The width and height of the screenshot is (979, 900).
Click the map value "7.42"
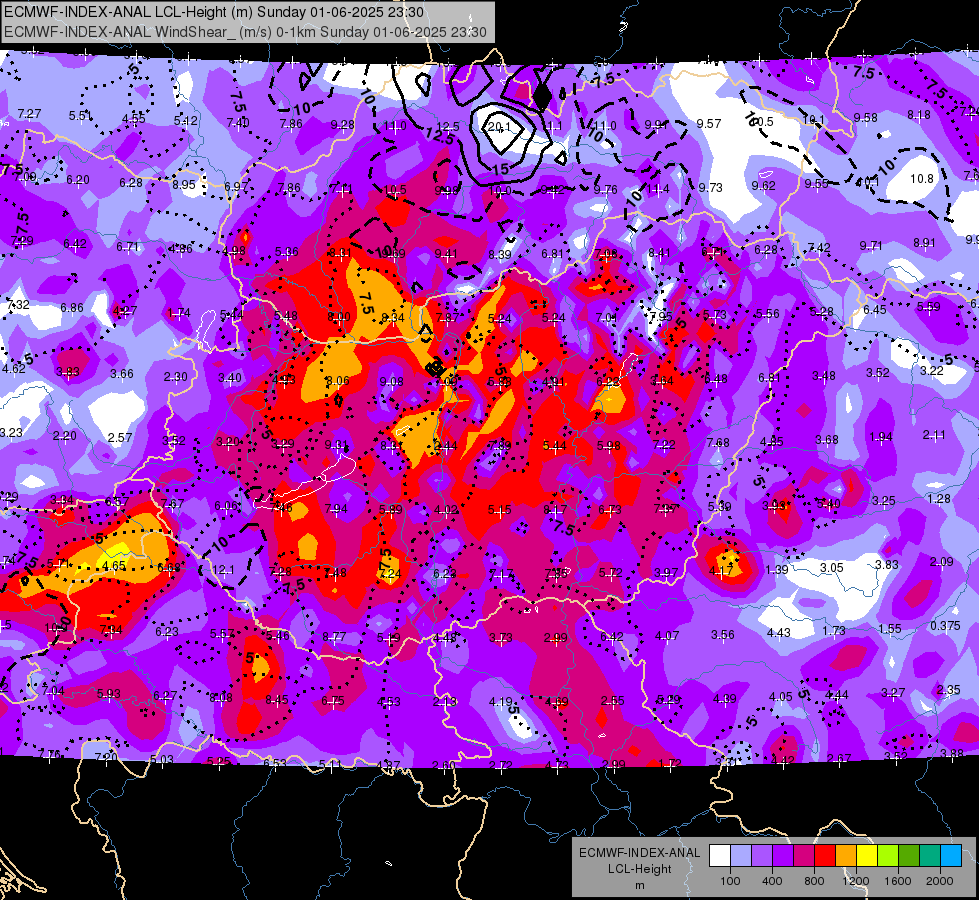819,247
